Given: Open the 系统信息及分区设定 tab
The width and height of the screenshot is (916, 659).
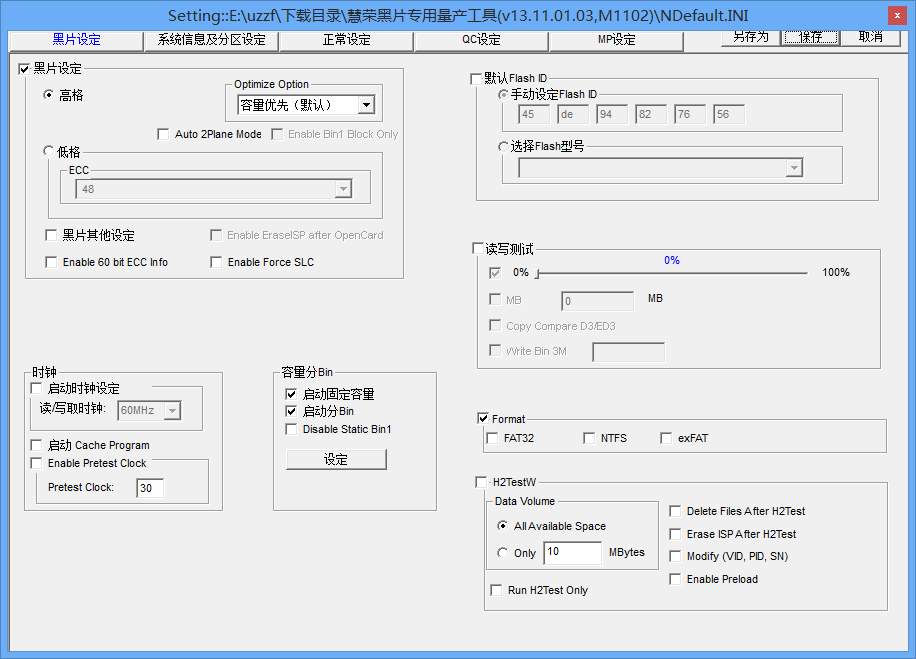Looking at the screenshot, I should [211, 40].
